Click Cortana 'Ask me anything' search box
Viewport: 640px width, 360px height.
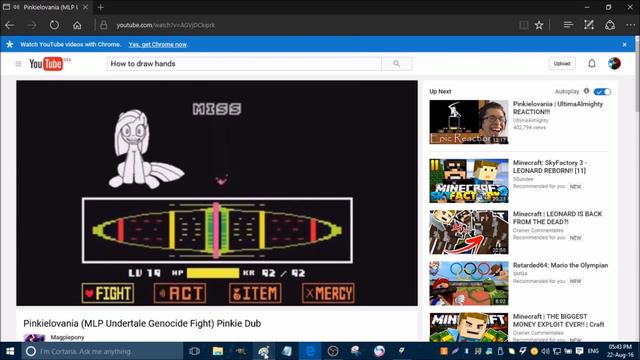coord(102,351)
